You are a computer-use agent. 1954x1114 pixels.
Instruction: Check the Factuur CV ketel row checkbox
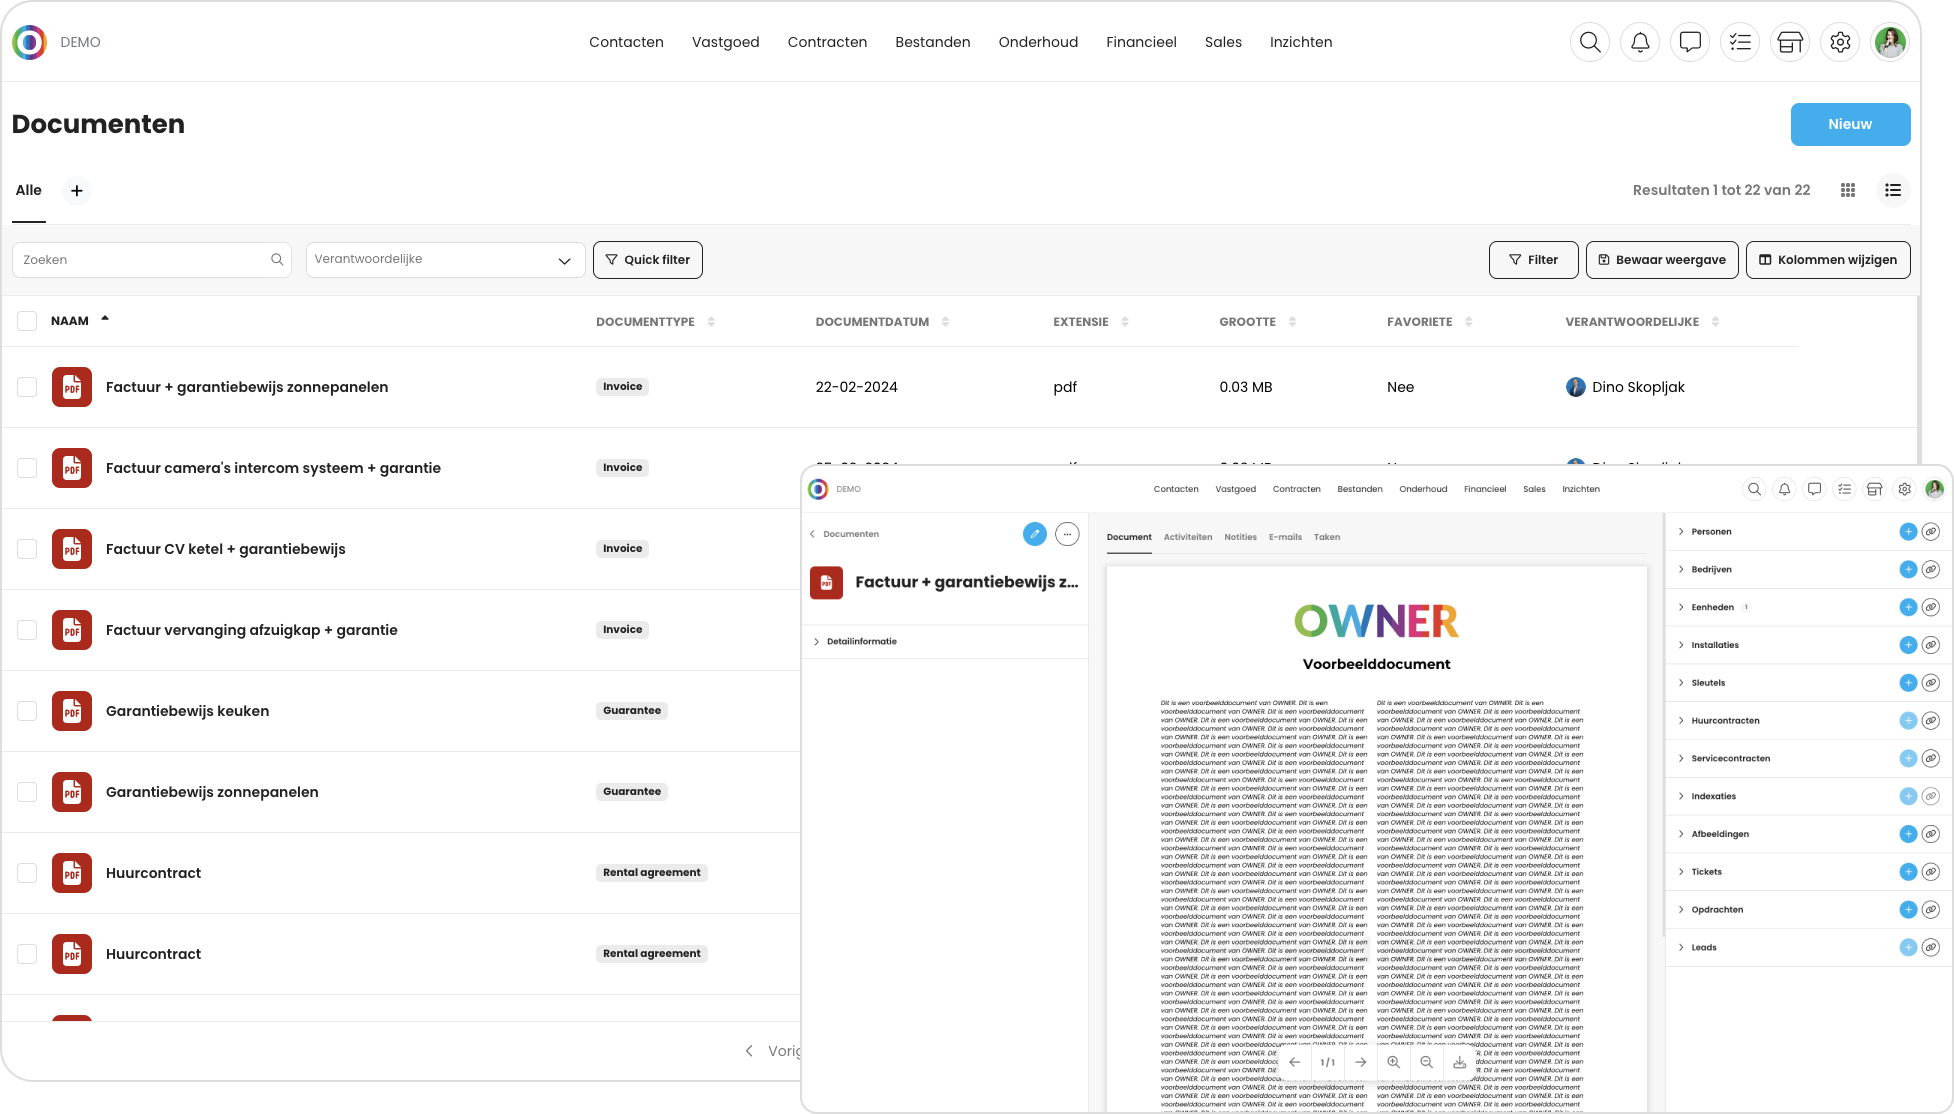(x=27, y=549)
